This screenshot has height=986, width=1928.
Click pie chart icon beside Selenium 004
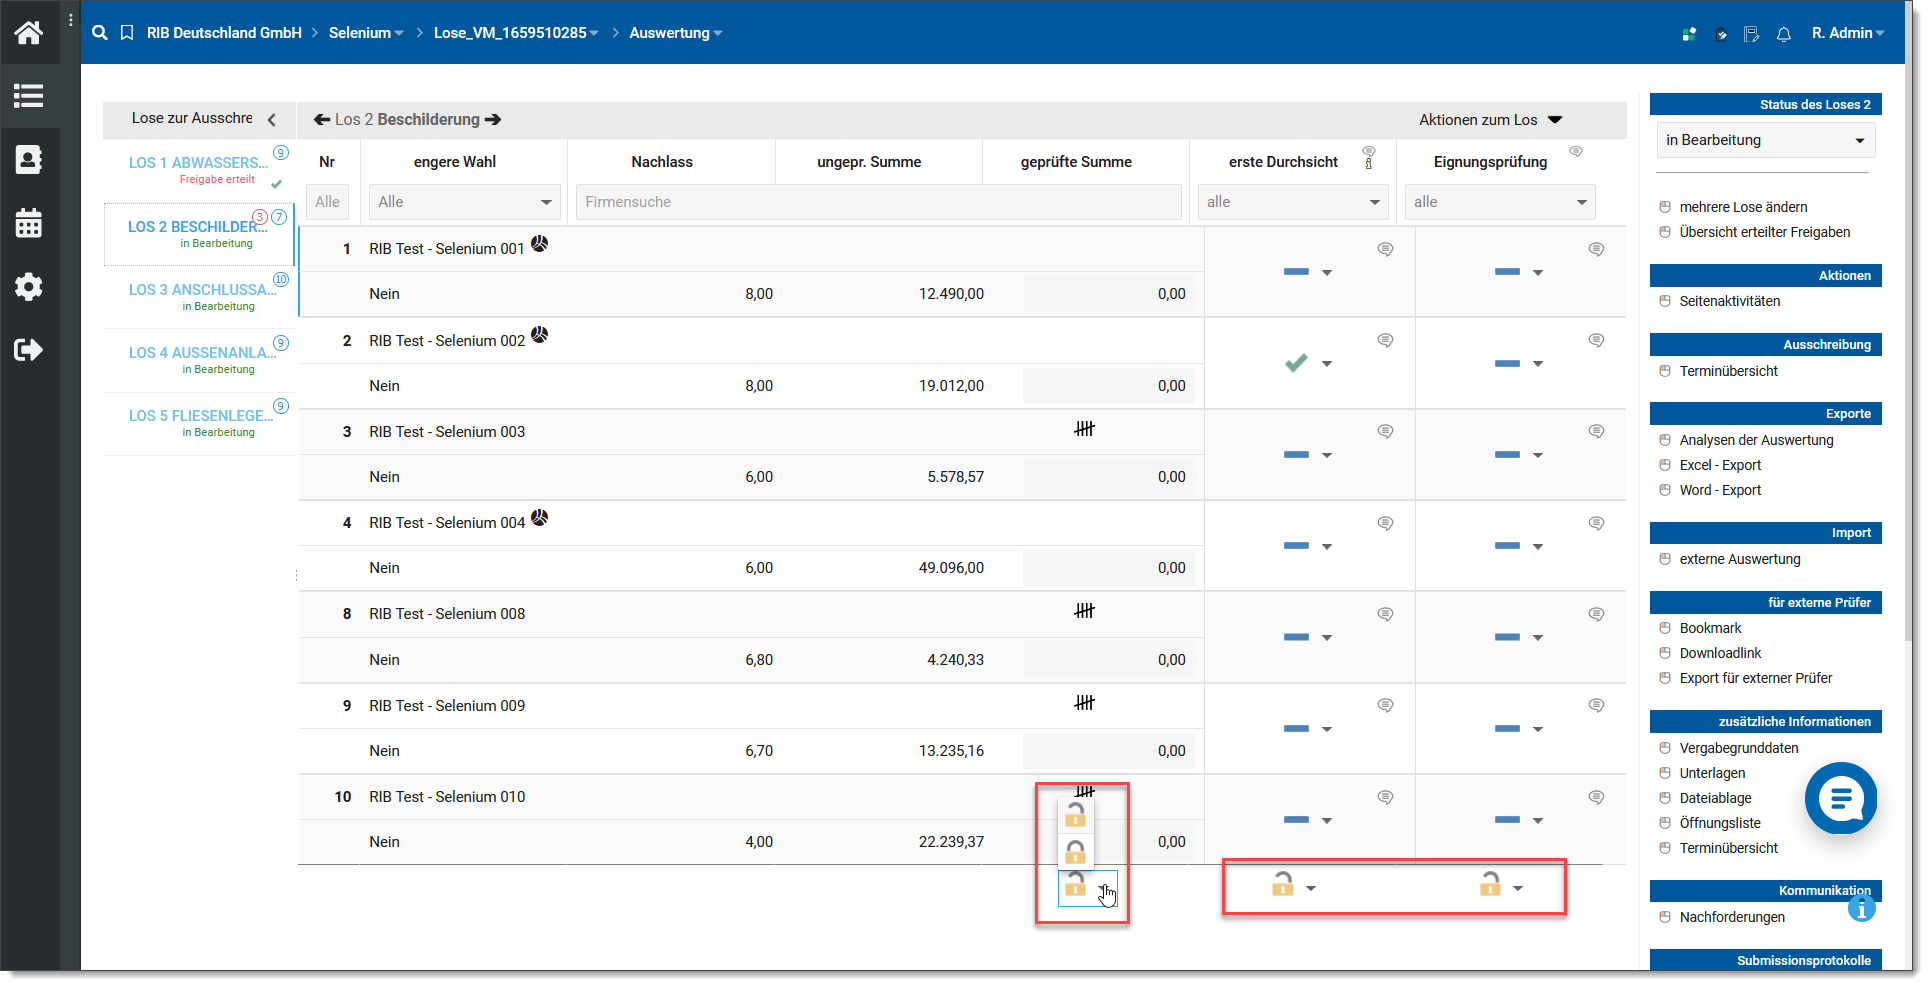(x=539, y=517)
